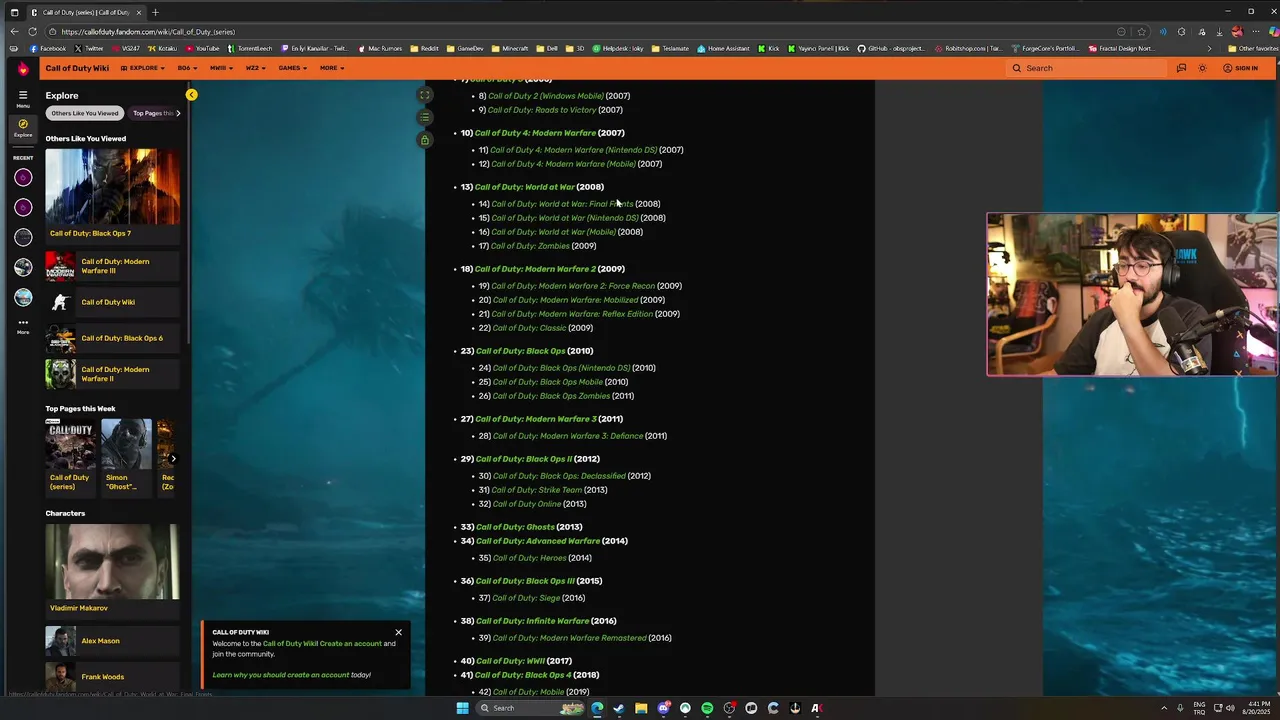
Task: Open Vladimir Makarov character thumbnail
Action: coord(112,562)
